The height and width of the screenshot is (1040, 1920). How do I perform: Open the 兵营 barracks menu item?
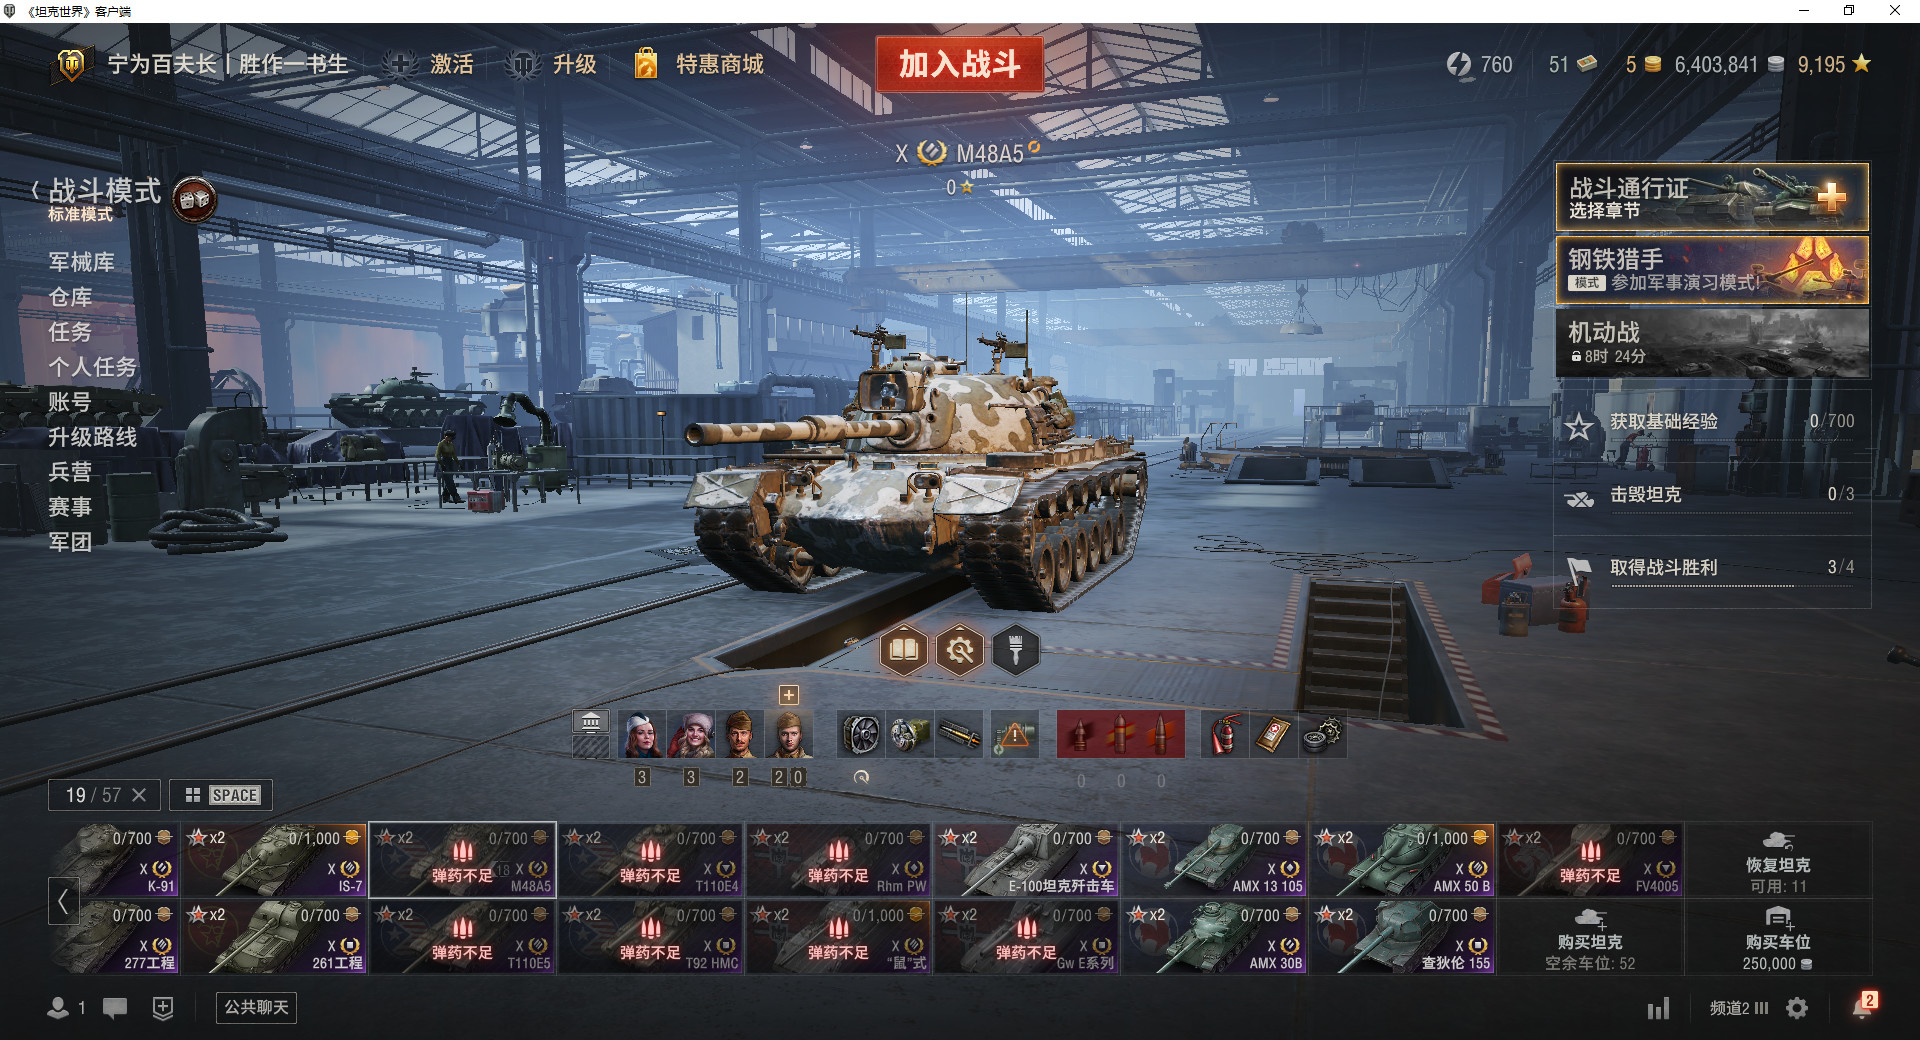coord(70,472)
